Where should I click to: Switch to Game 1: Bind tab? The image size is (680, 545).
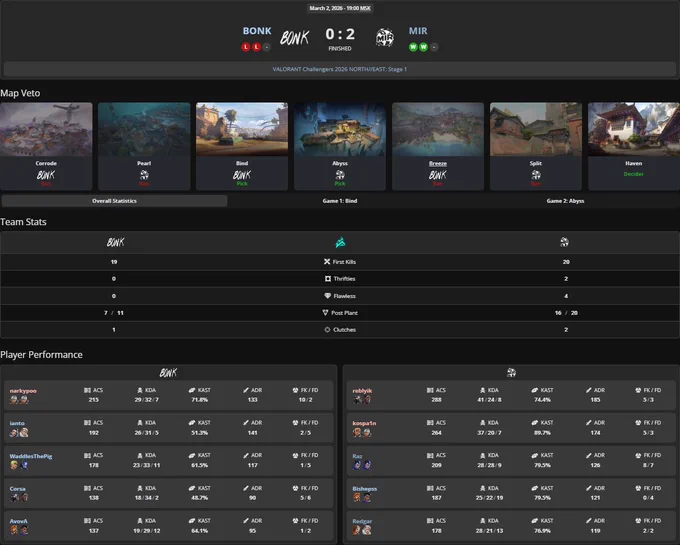340,201
